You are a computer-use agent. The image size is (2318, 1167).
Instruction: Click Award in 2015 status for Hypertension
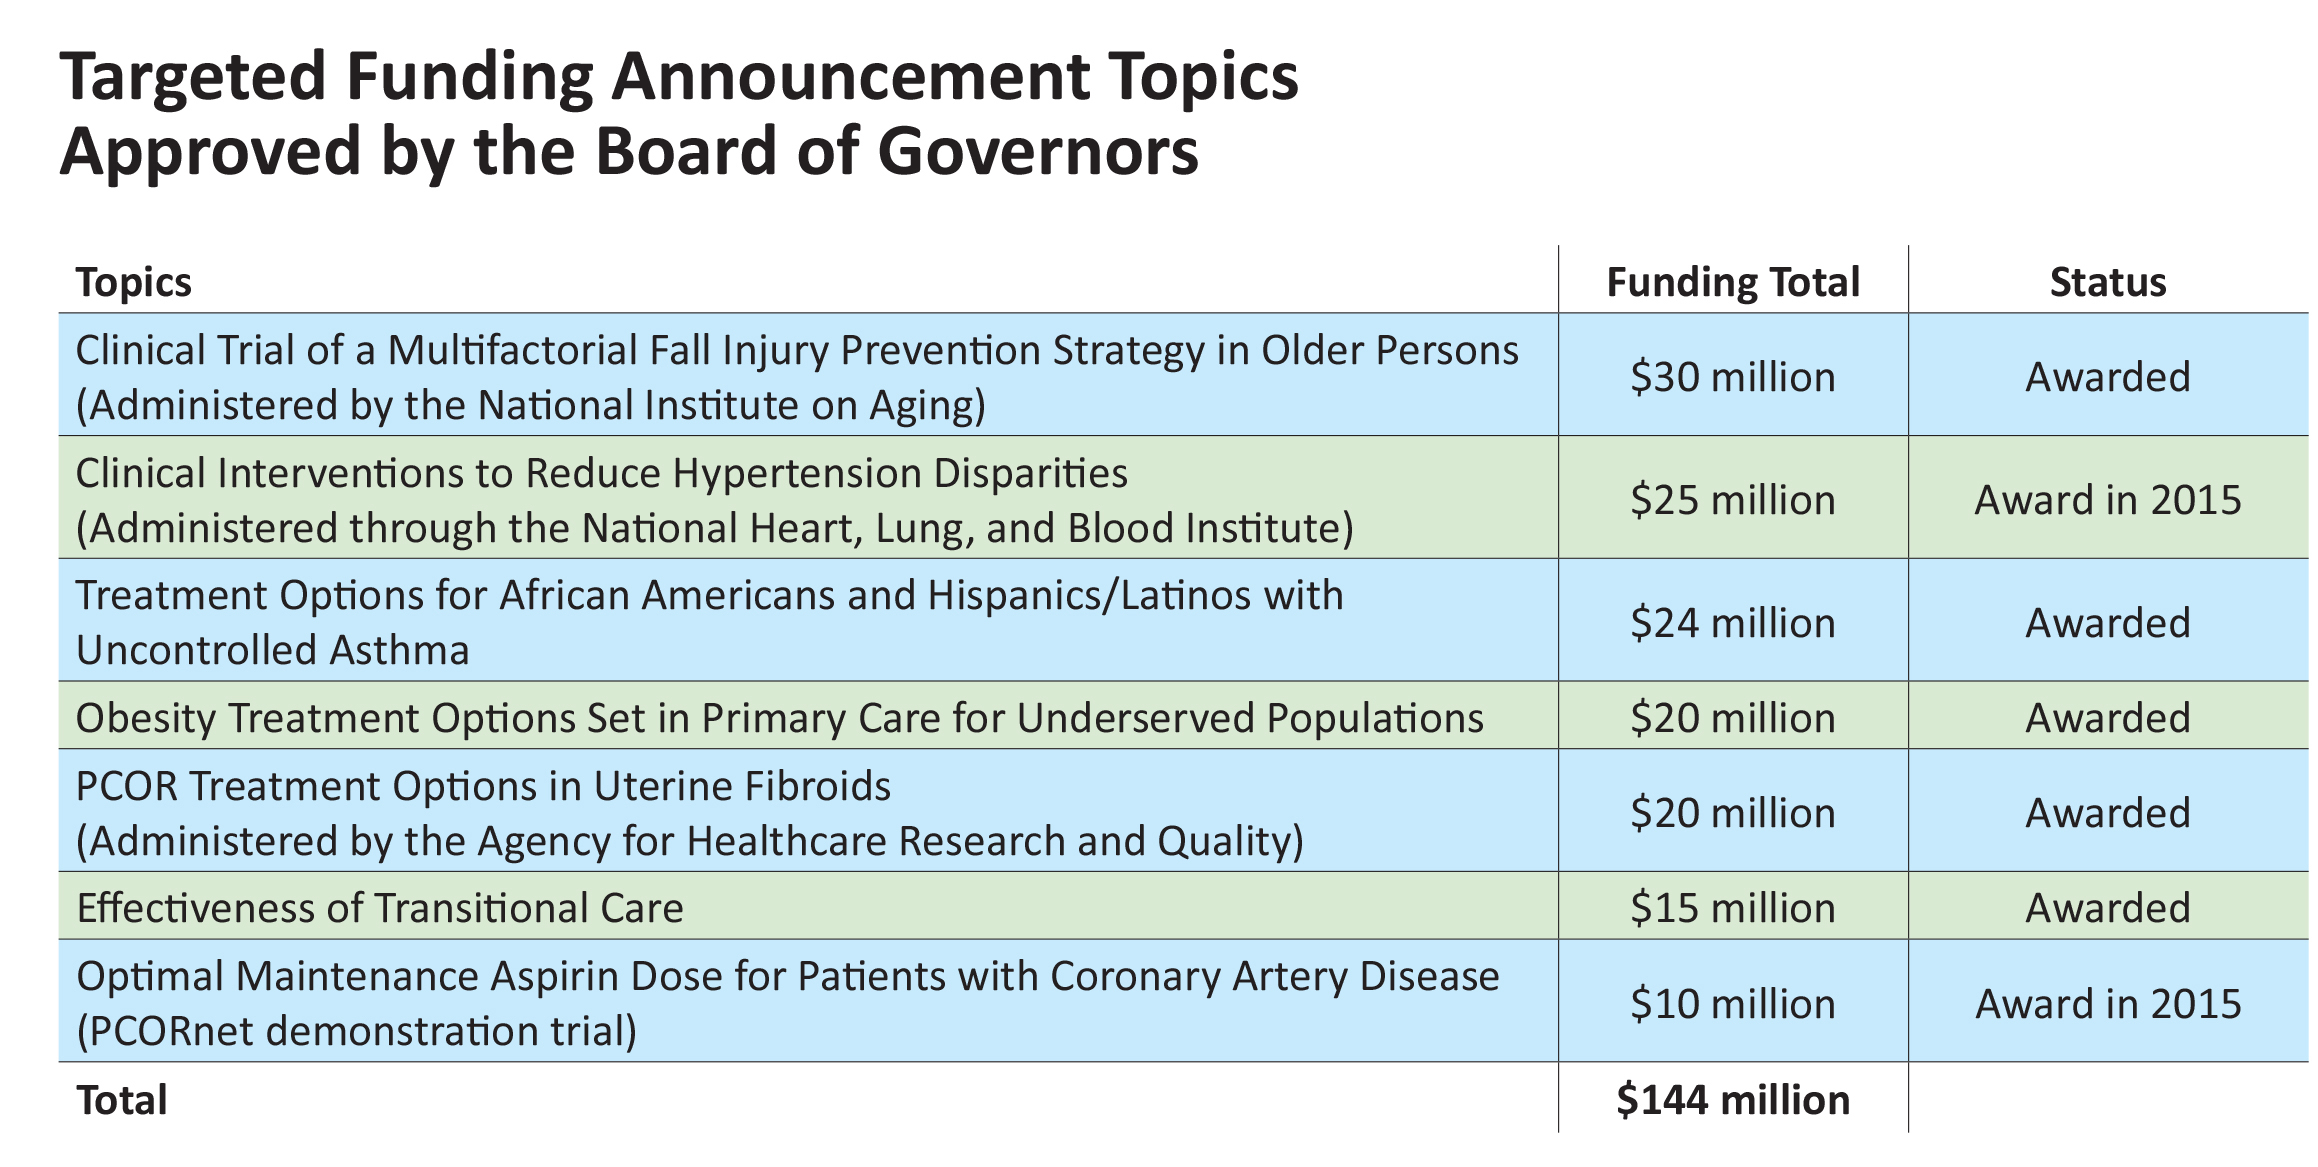tap(2107, 500)
